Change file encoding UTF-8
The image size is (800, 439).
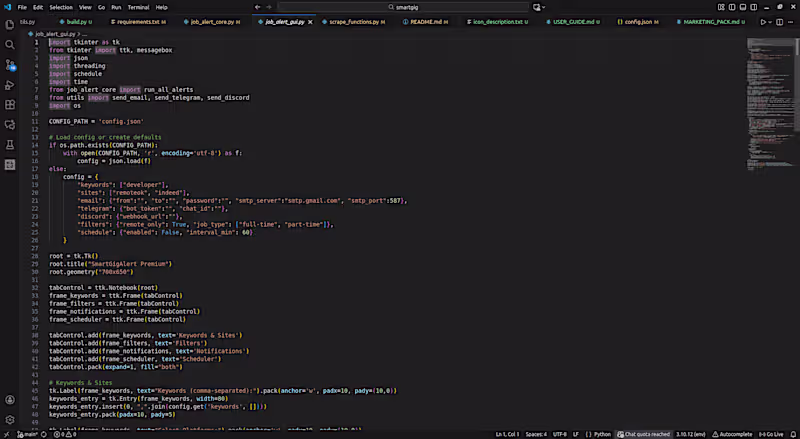[560, 434]
